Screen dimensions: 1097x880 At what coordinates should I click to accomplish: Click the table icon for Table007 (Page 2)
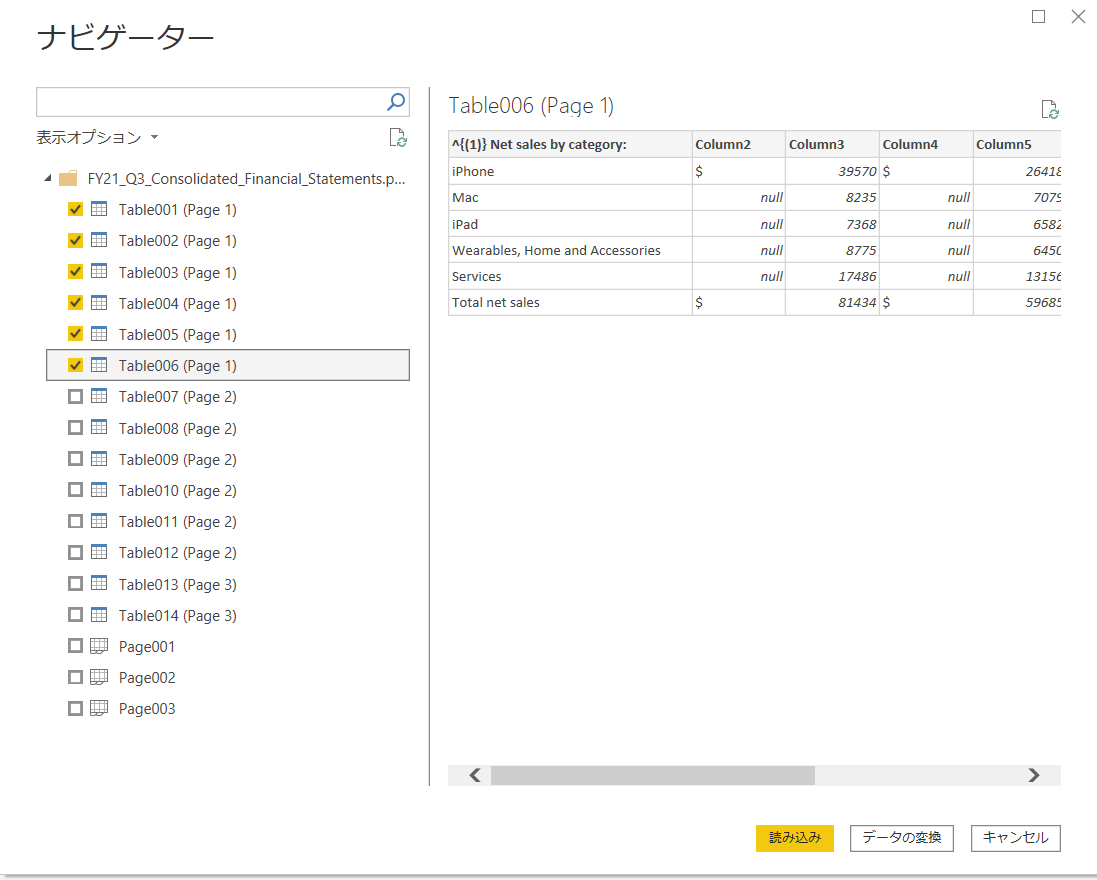(99, 397)
